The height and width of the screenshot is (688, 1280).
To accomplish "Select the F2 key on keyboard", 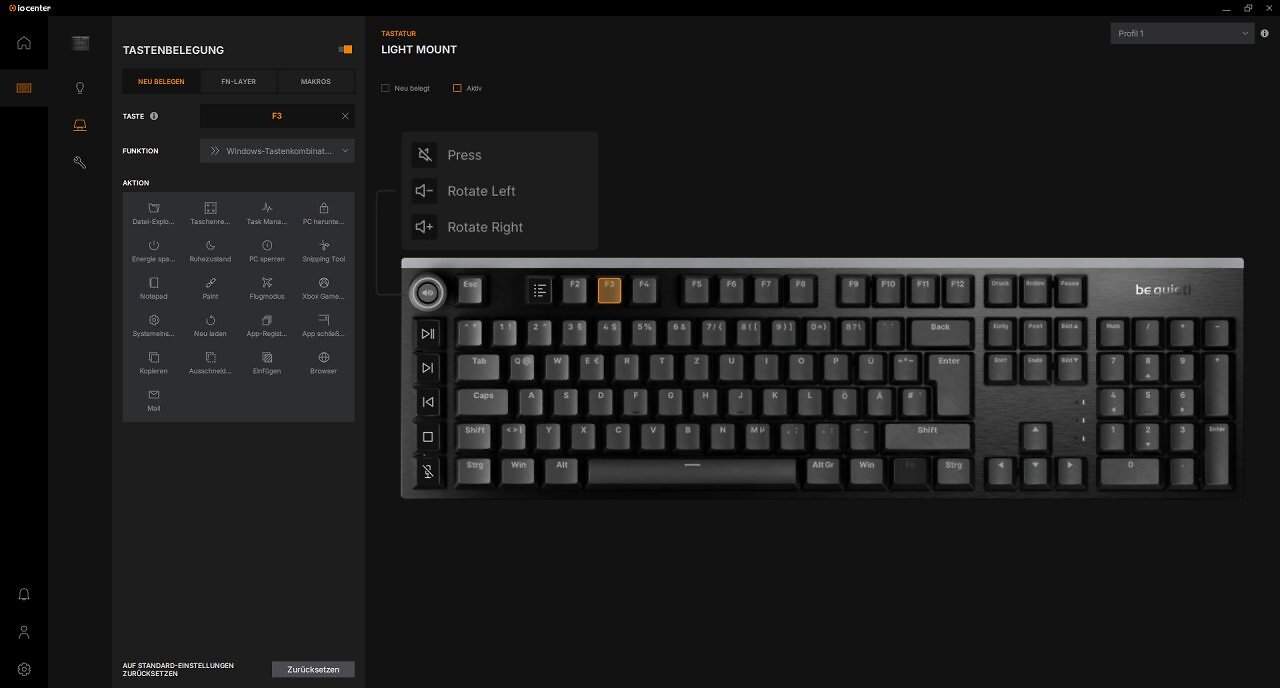I will point(574,289).
